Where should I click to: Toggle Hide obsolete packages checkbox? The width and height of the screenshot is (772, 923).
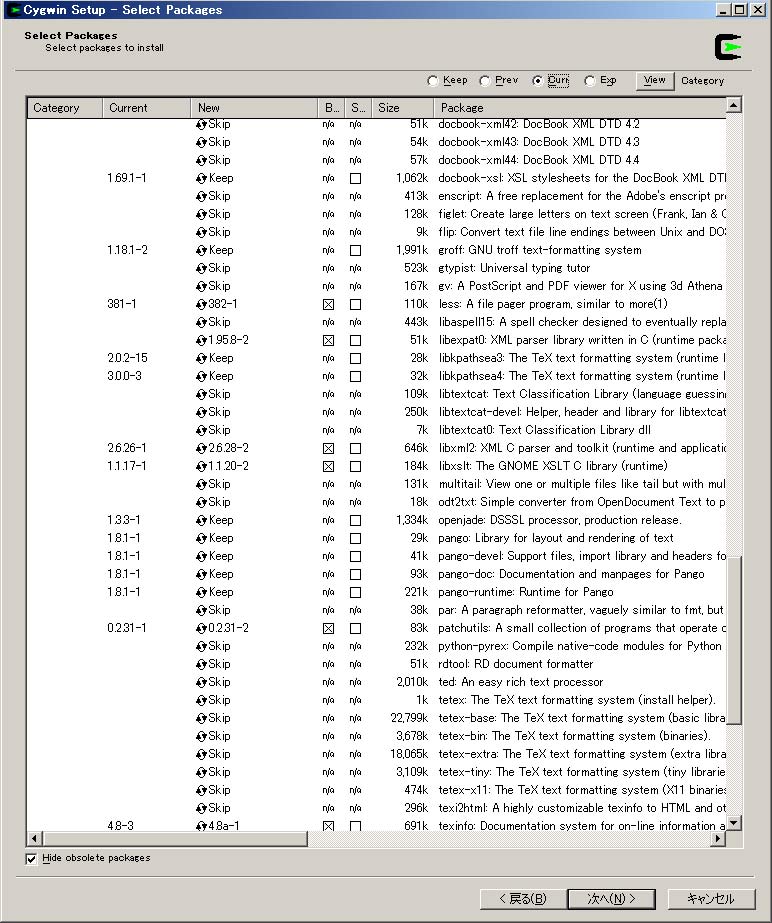31,859
